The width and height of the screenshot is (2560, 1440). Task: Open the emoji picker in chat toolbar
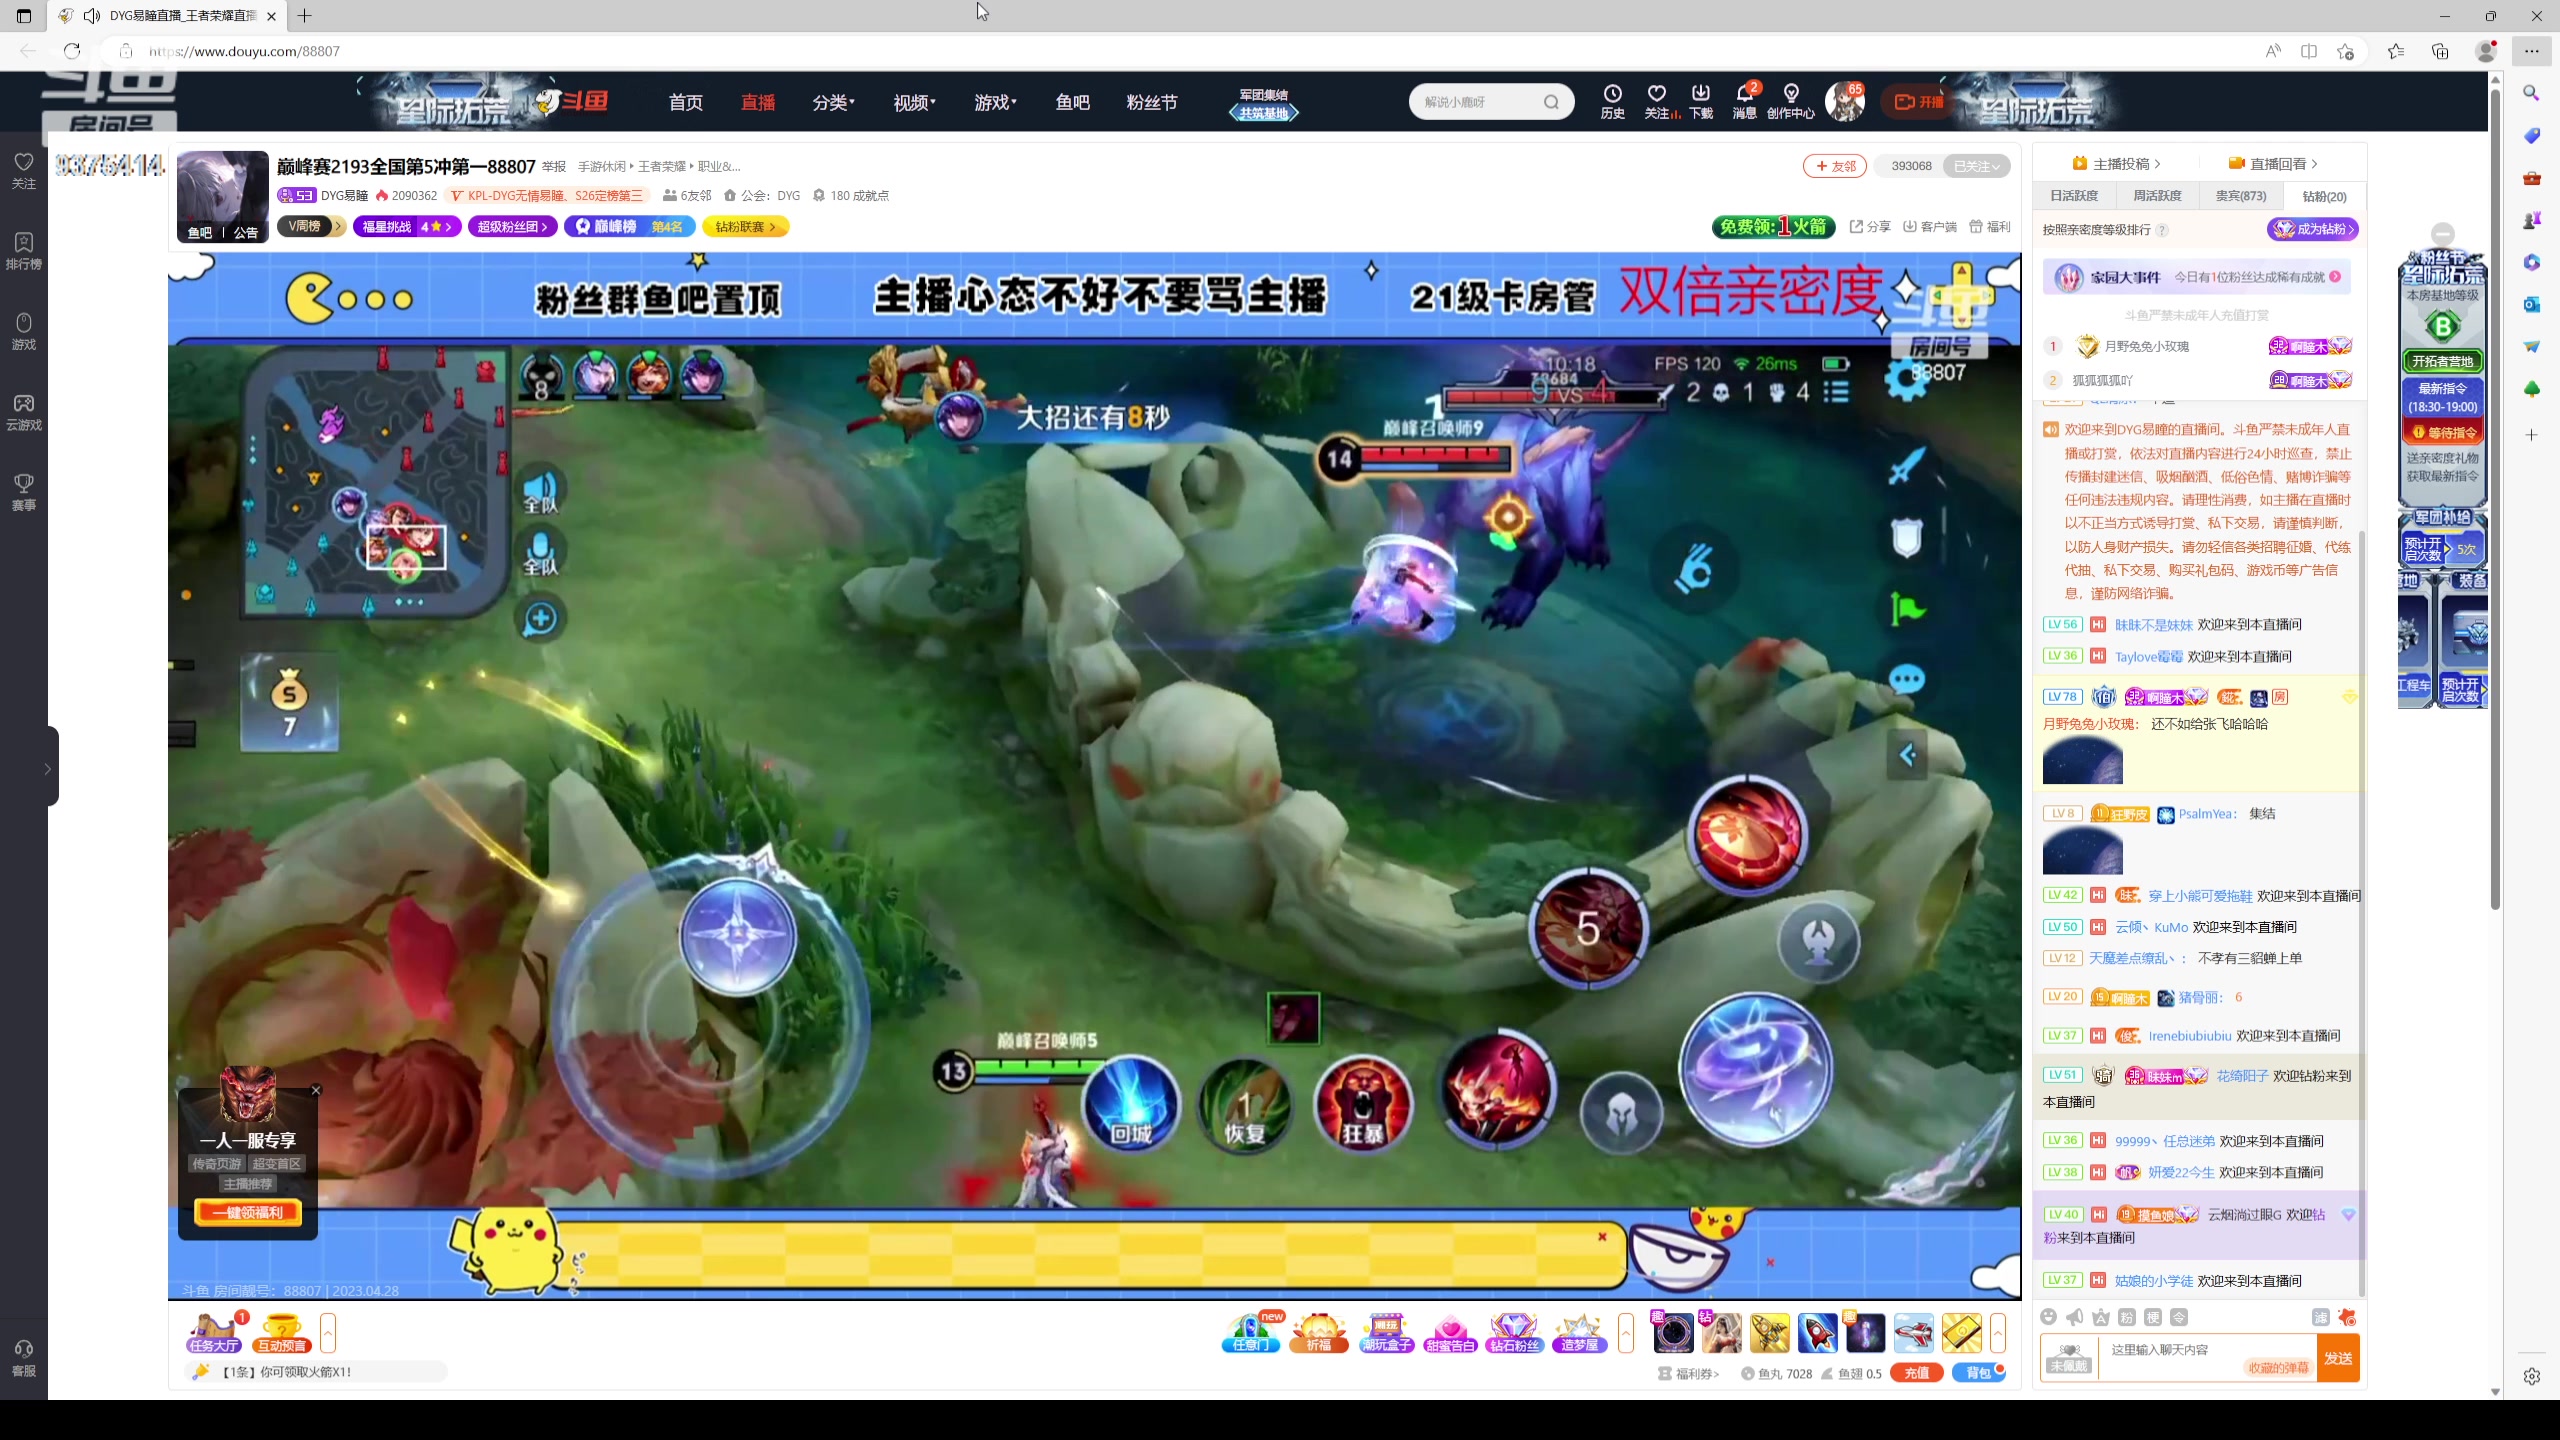pos(2048,1317)
